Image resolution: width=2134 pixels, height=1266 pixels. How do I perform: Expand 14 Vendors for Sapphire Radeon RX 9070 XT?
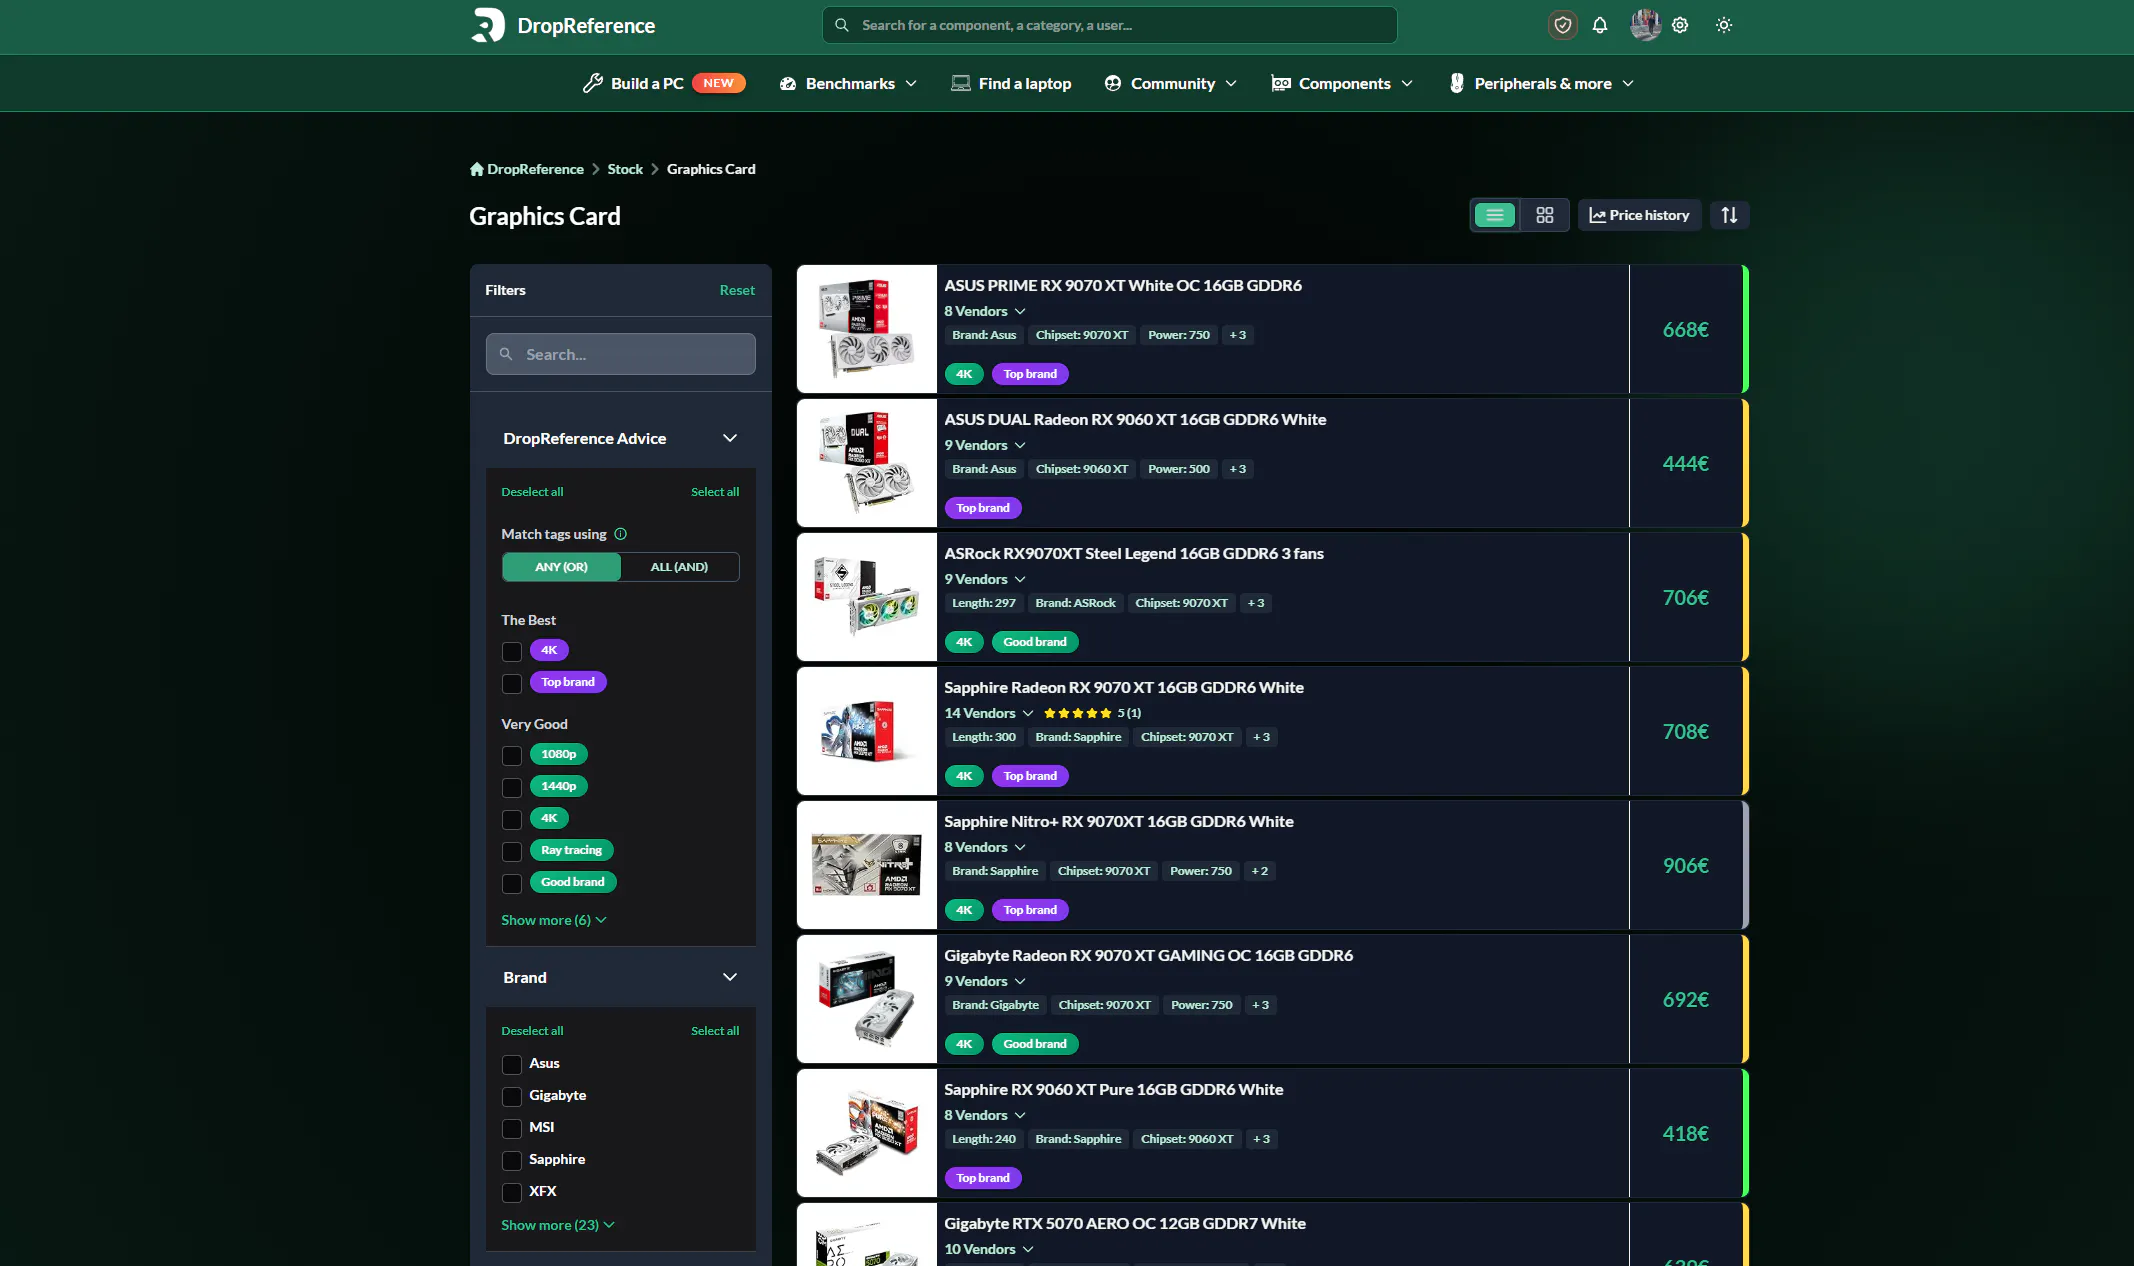pos(989,713)
